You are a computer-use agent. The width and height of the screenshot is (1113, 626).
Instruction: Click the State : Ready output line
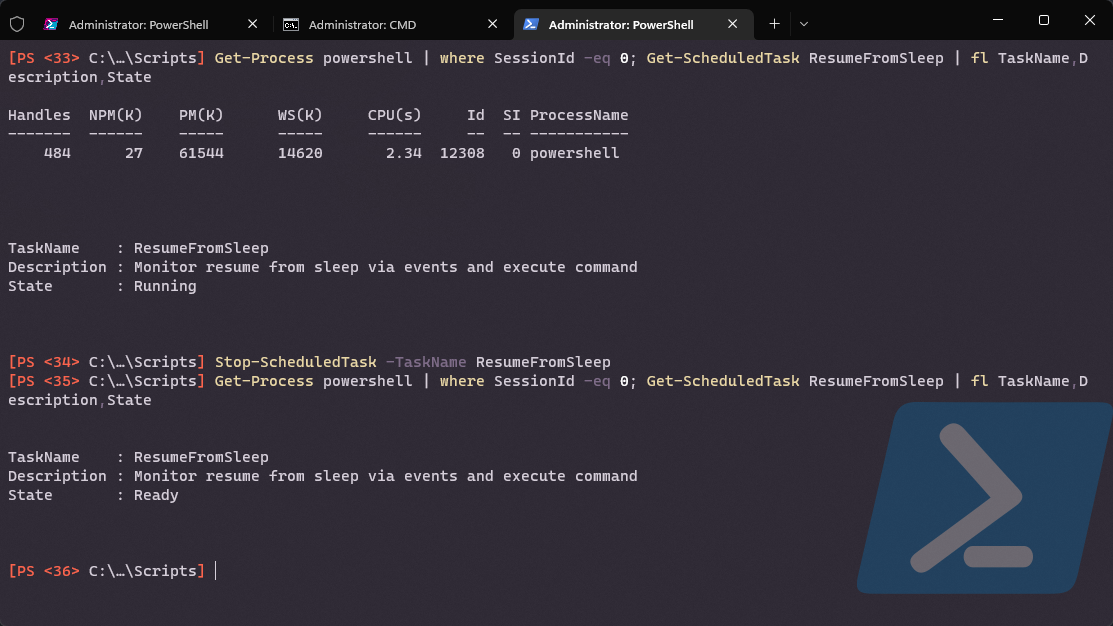[x=90, y=494]
